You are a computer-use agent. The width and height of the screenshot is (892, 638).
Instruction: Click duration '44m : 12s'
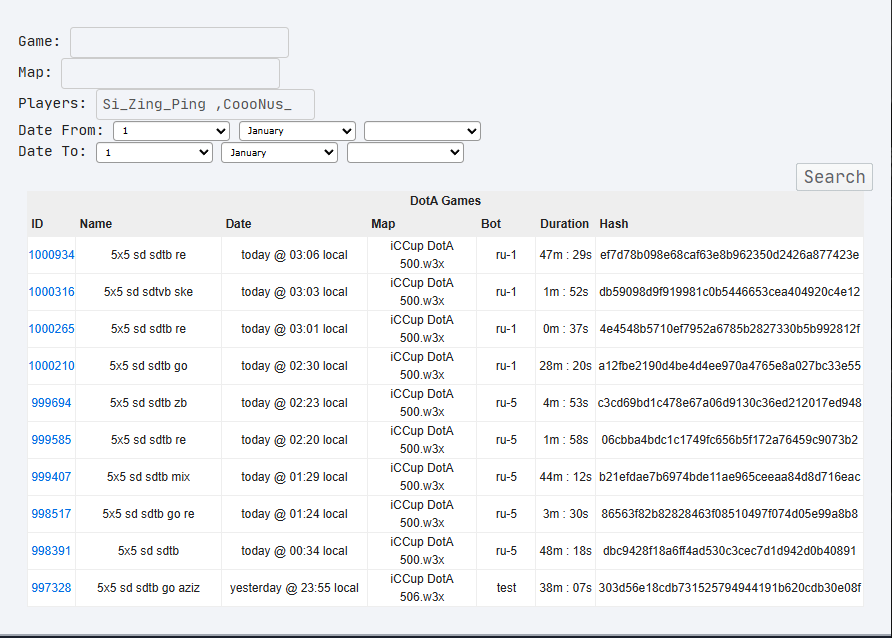click(x=565, y=477)
